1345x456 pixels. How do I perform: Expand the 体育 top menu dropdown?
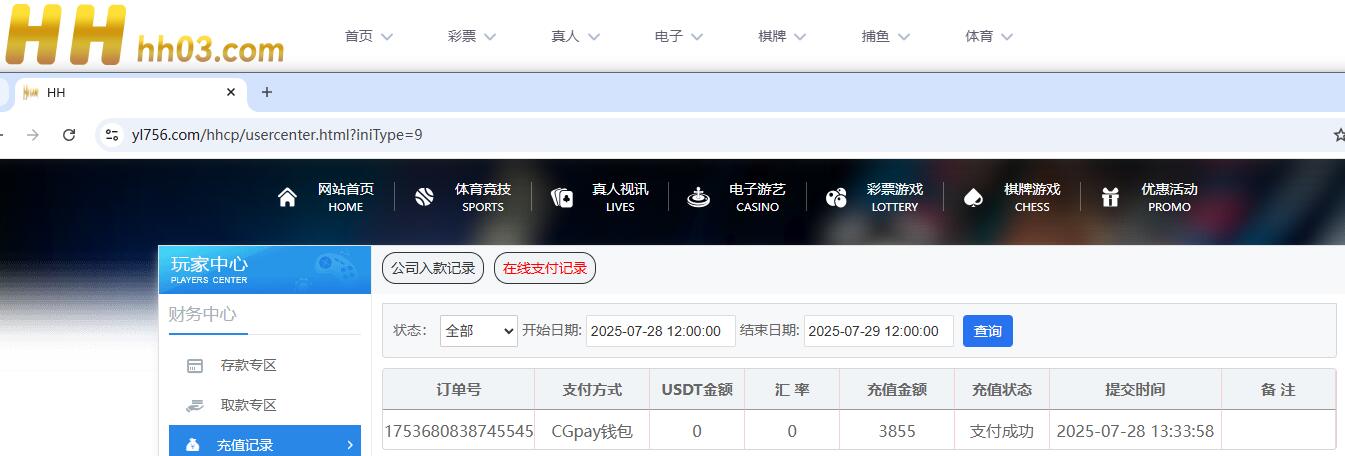pyautogui.click(x=989, y=36)
